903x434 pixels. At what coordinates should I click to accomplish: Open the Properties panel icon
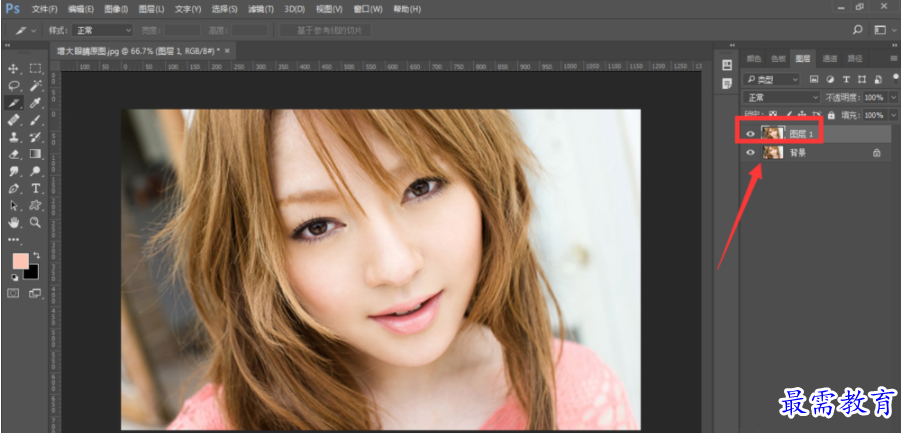(727, 84)
